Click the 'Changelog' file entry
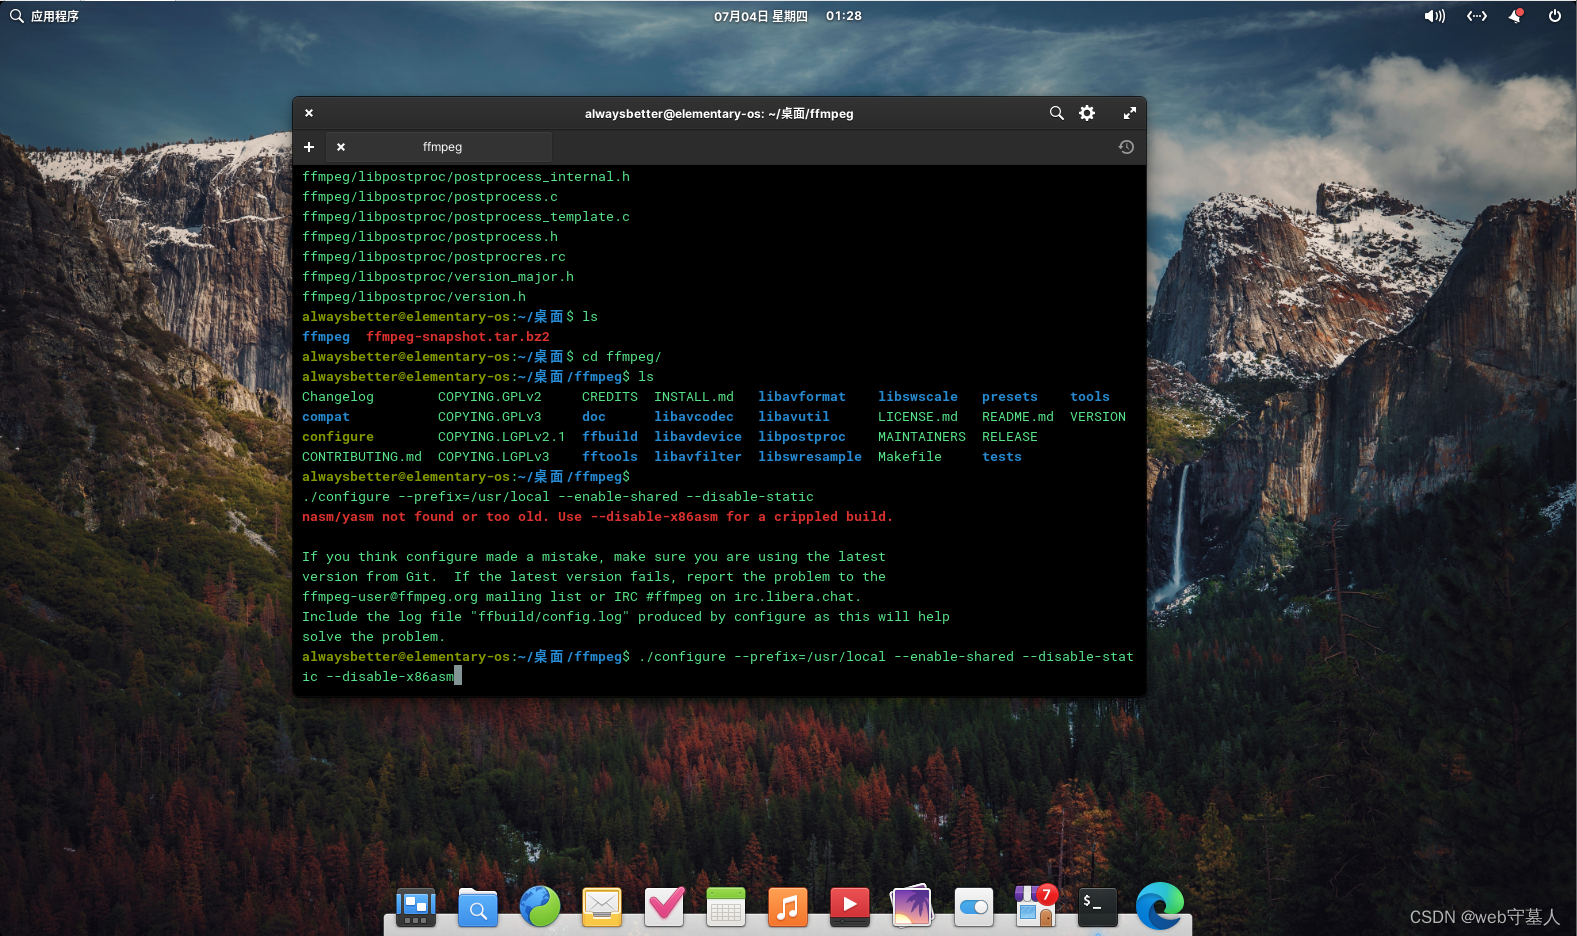Image resolution: width=1577 pixels, height=936 pixels. [x=338, y=397]
